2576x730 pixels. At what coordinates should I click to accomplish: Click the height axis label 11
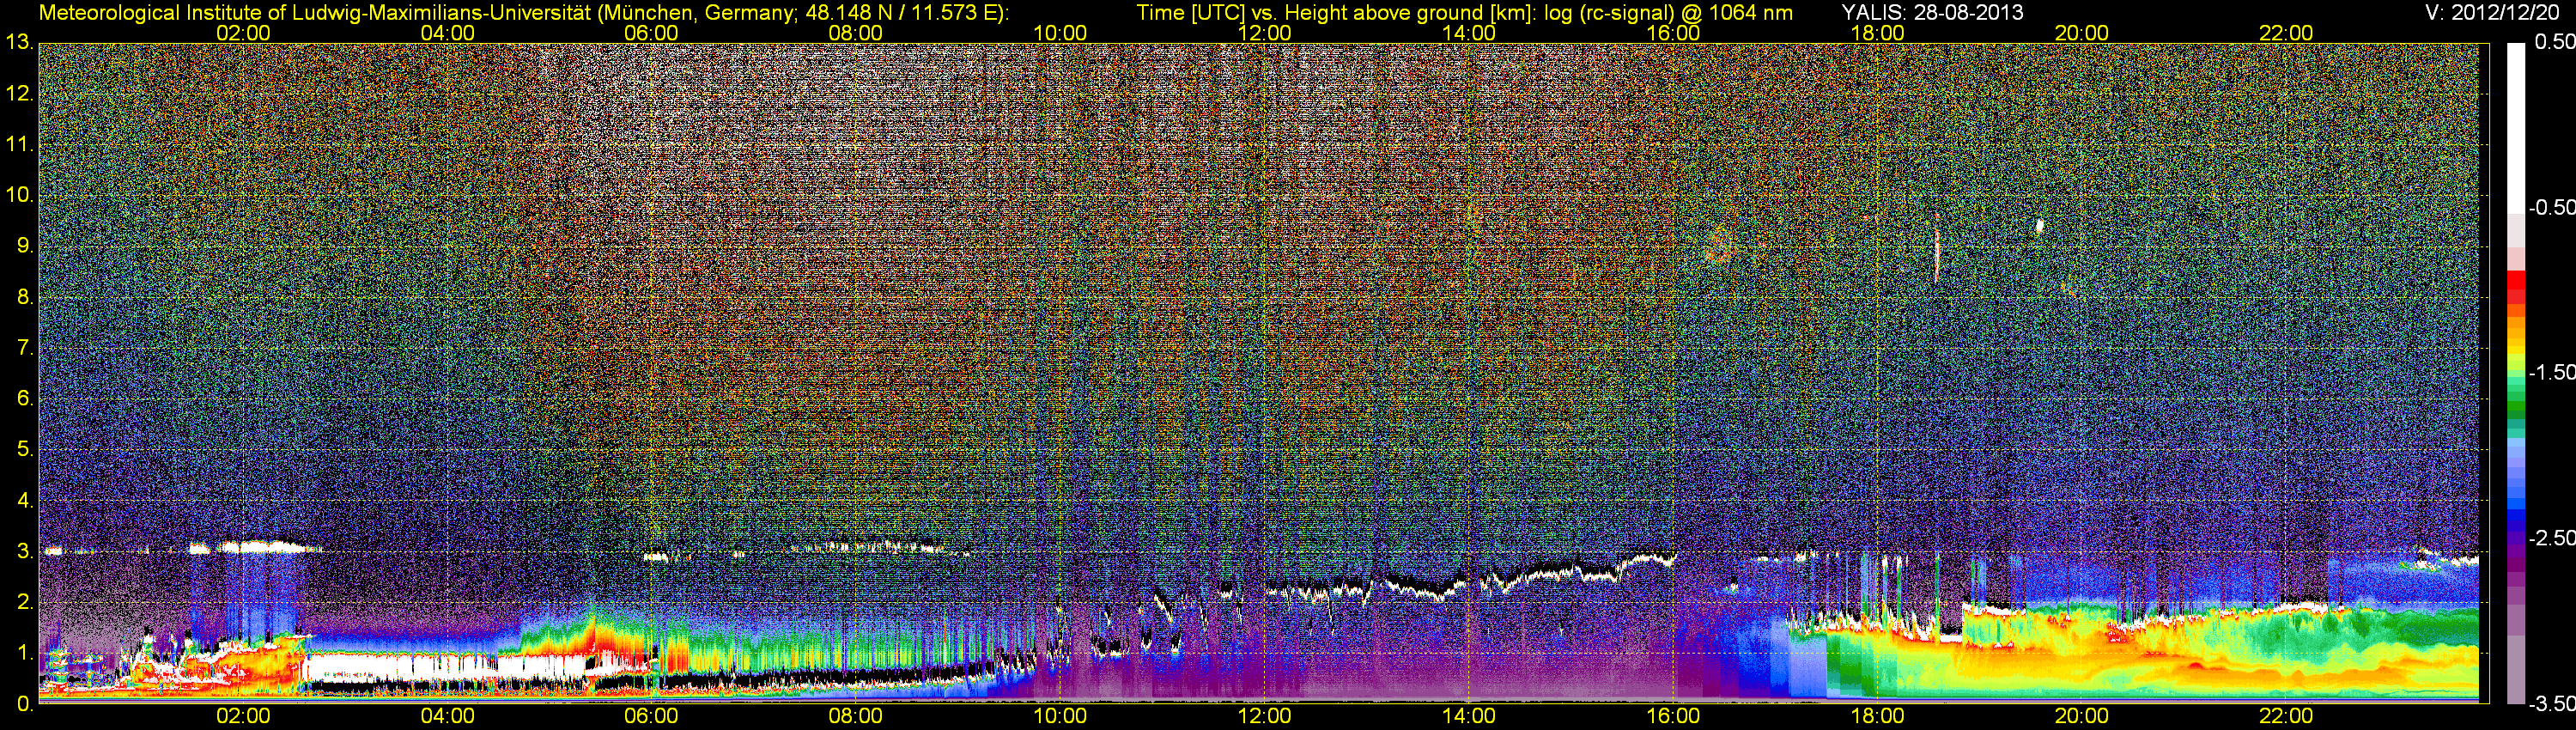pyautogui.click(x=19, y=144)
